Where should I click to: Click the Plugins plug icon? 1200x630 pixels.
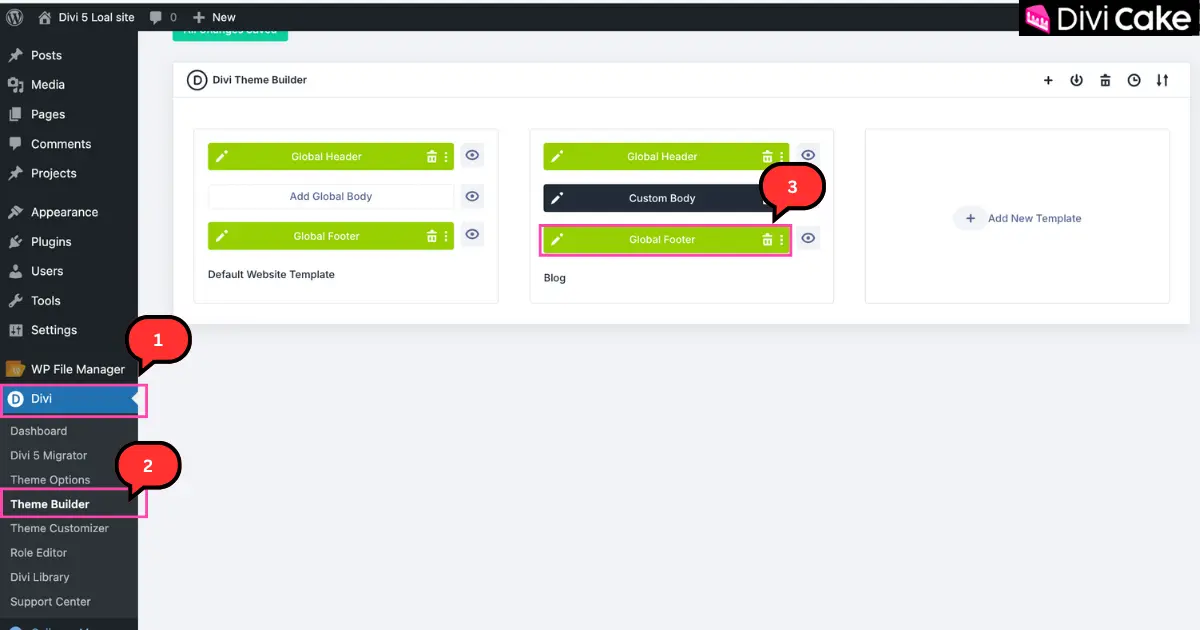[15, 241]
